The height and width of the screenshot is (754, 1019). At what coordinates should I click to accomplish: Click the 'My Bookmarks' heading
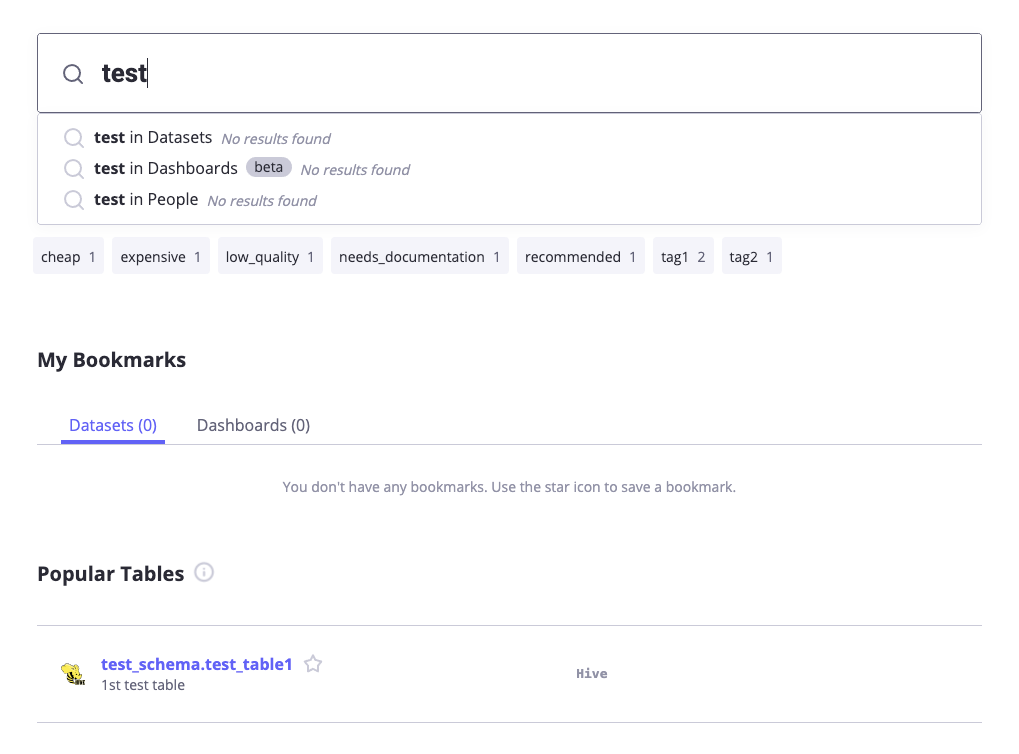pos(112,359)
